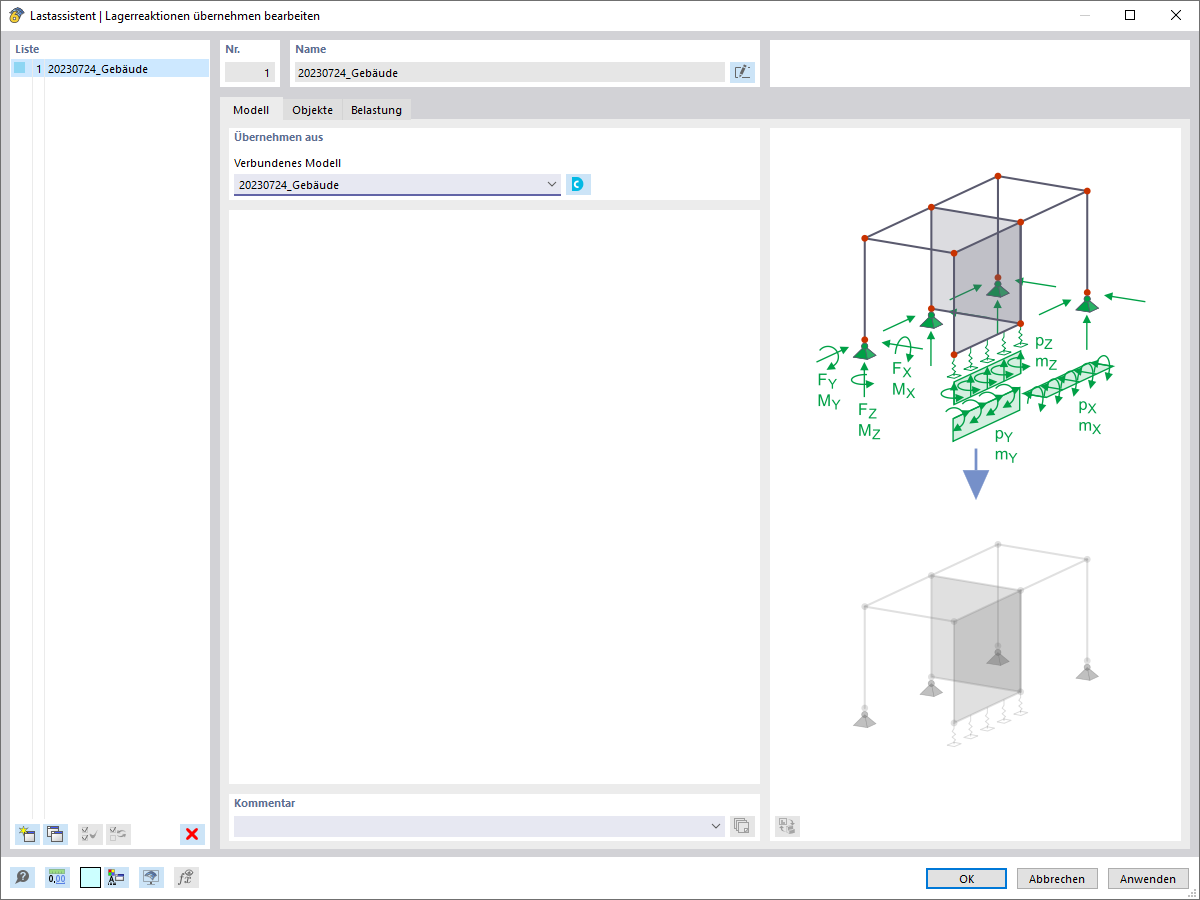Click the icon below the preview graphic

[x=787, y=826]
